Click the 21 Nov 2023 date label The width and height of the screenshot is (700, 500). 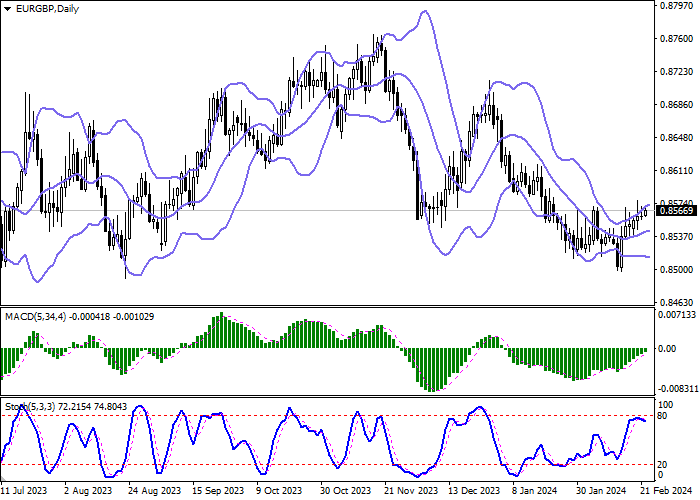[x=409, y=491]
